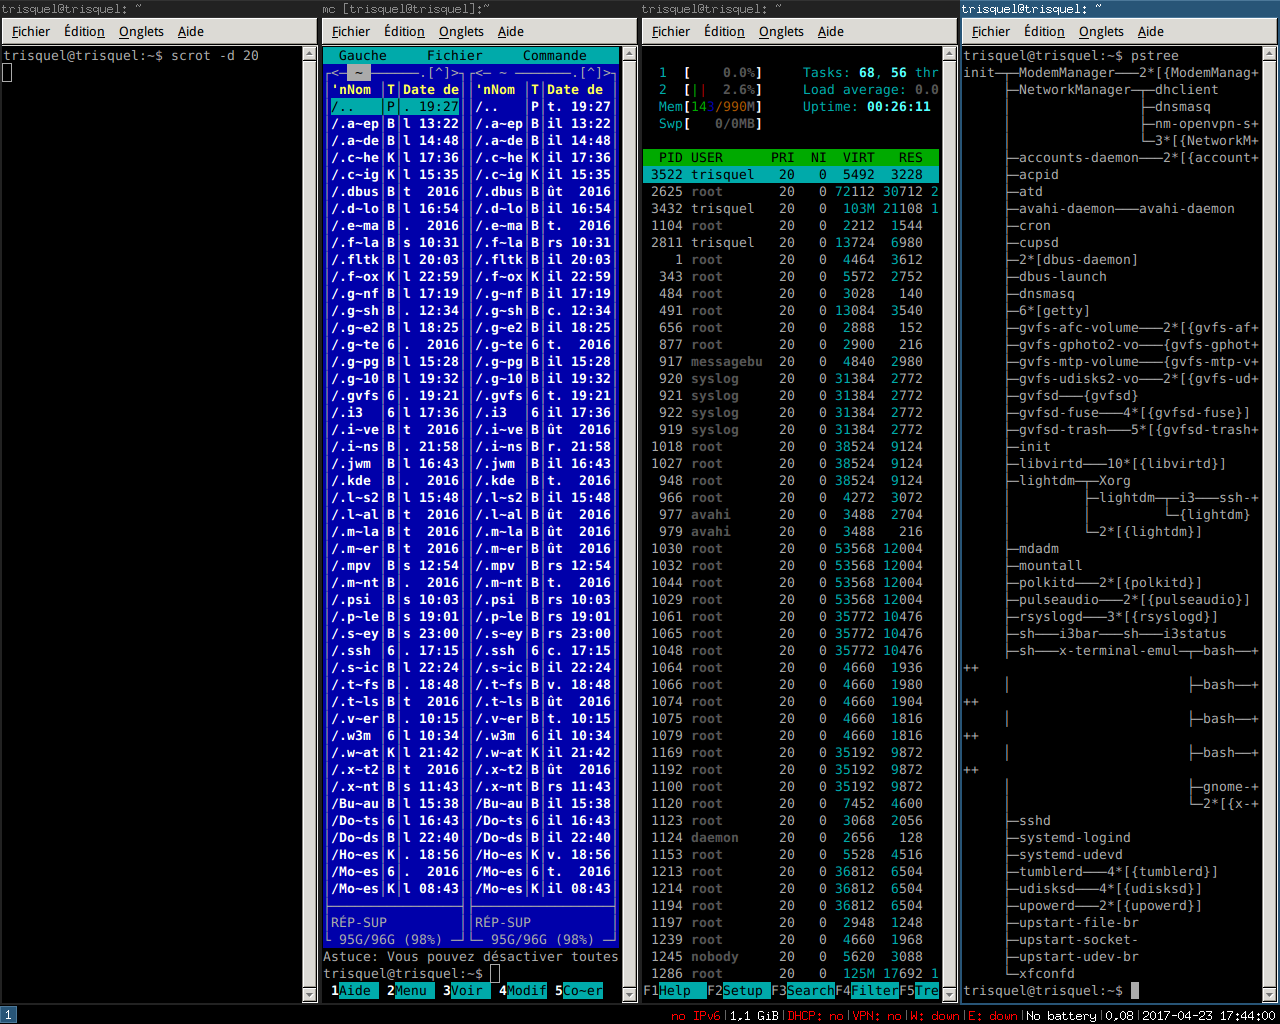The height and width of the screenshot is (1024, 1280).
Task: Sort by the PID column header in htop
Action: click(x=671, y=158)
